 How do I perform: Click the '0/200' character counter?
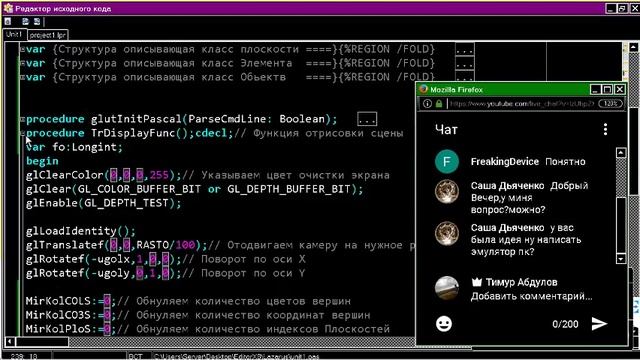tap(565, 324)
